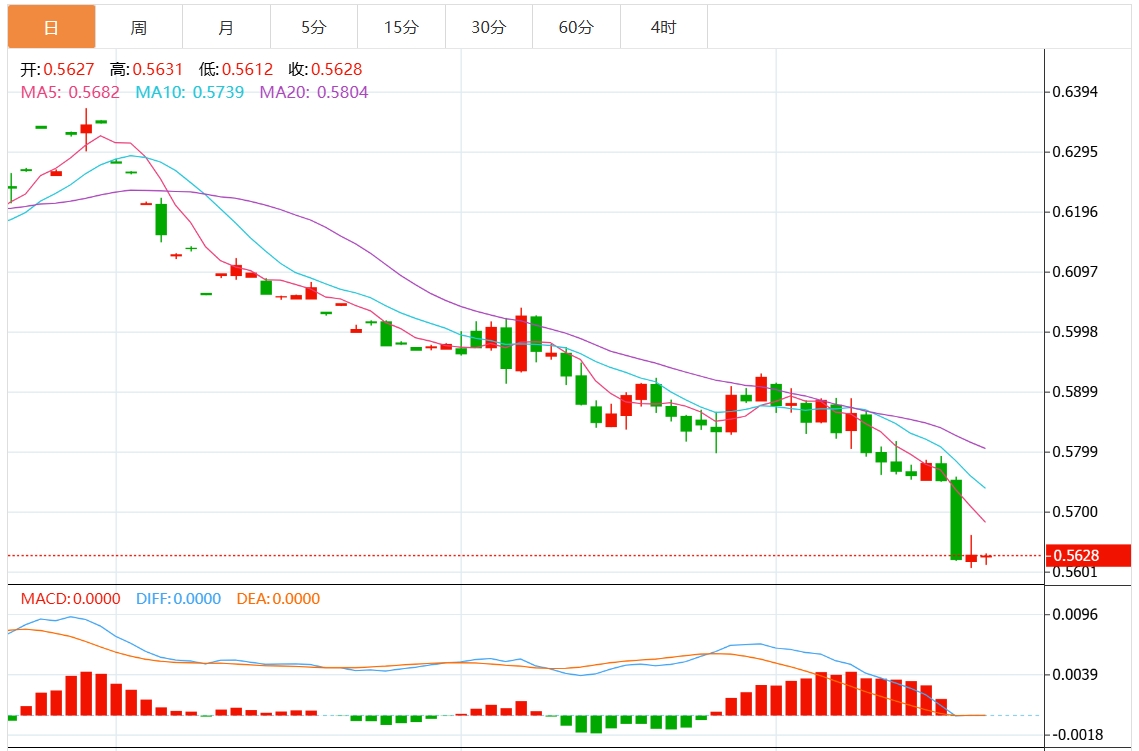Screen dimensions: 1139x751
Task: Click the MACD: 0.0000 label
Action: 70,598
